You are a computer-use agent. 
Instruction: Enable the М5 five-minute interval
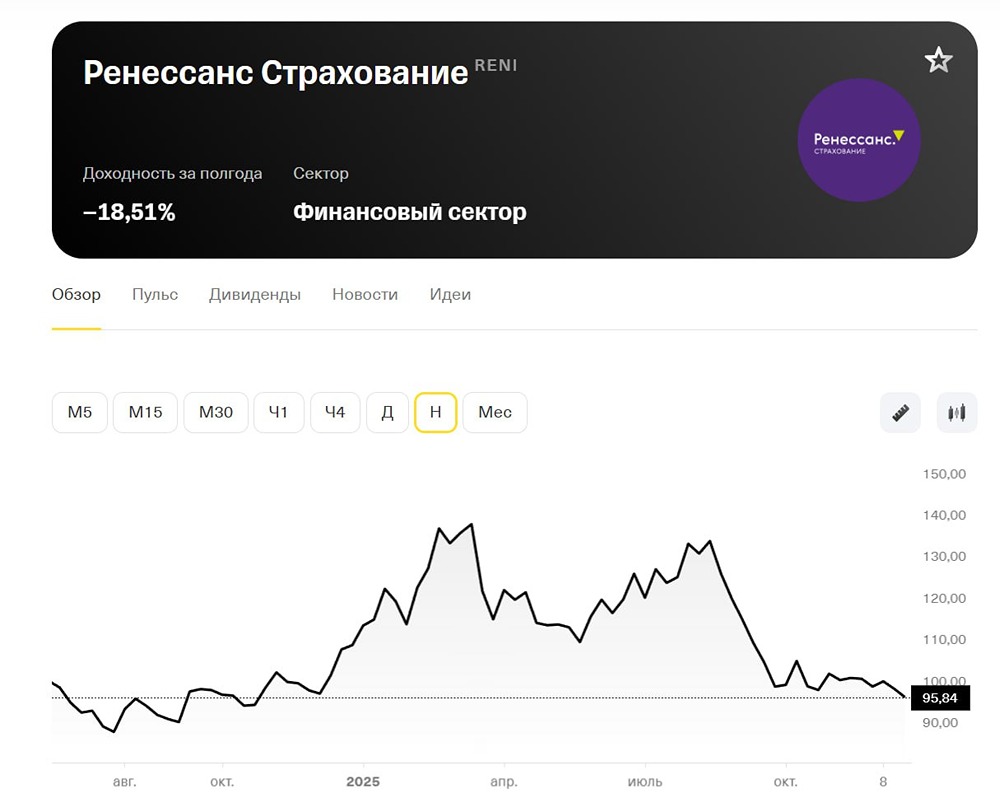pos(79,412)
